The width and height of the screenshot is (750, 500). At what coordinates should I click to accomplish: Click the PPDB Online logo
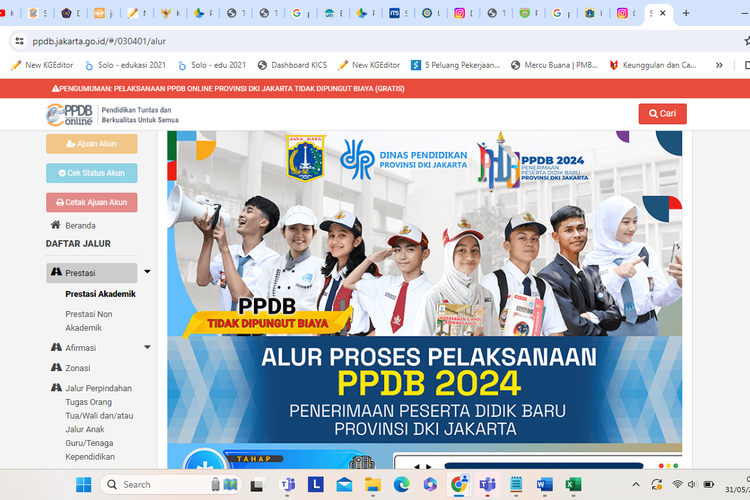click(x=69, y=114)
